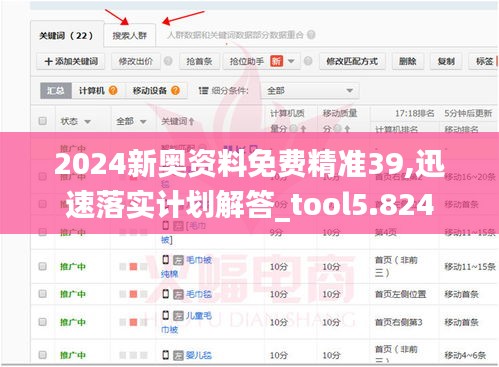Open keyword link 婴儿毯
Screen dimensions: 499x367
click(x=199, y=355)
